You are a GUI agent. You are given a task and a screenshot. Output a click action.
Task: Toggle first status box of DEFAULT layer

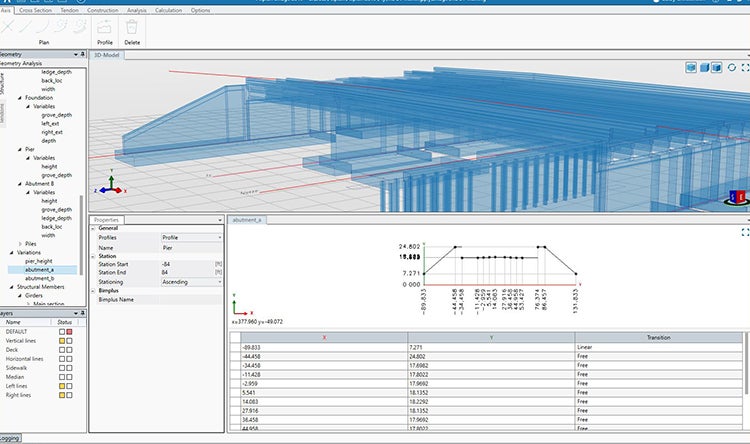pyautogui.click(x=62, y=332)
